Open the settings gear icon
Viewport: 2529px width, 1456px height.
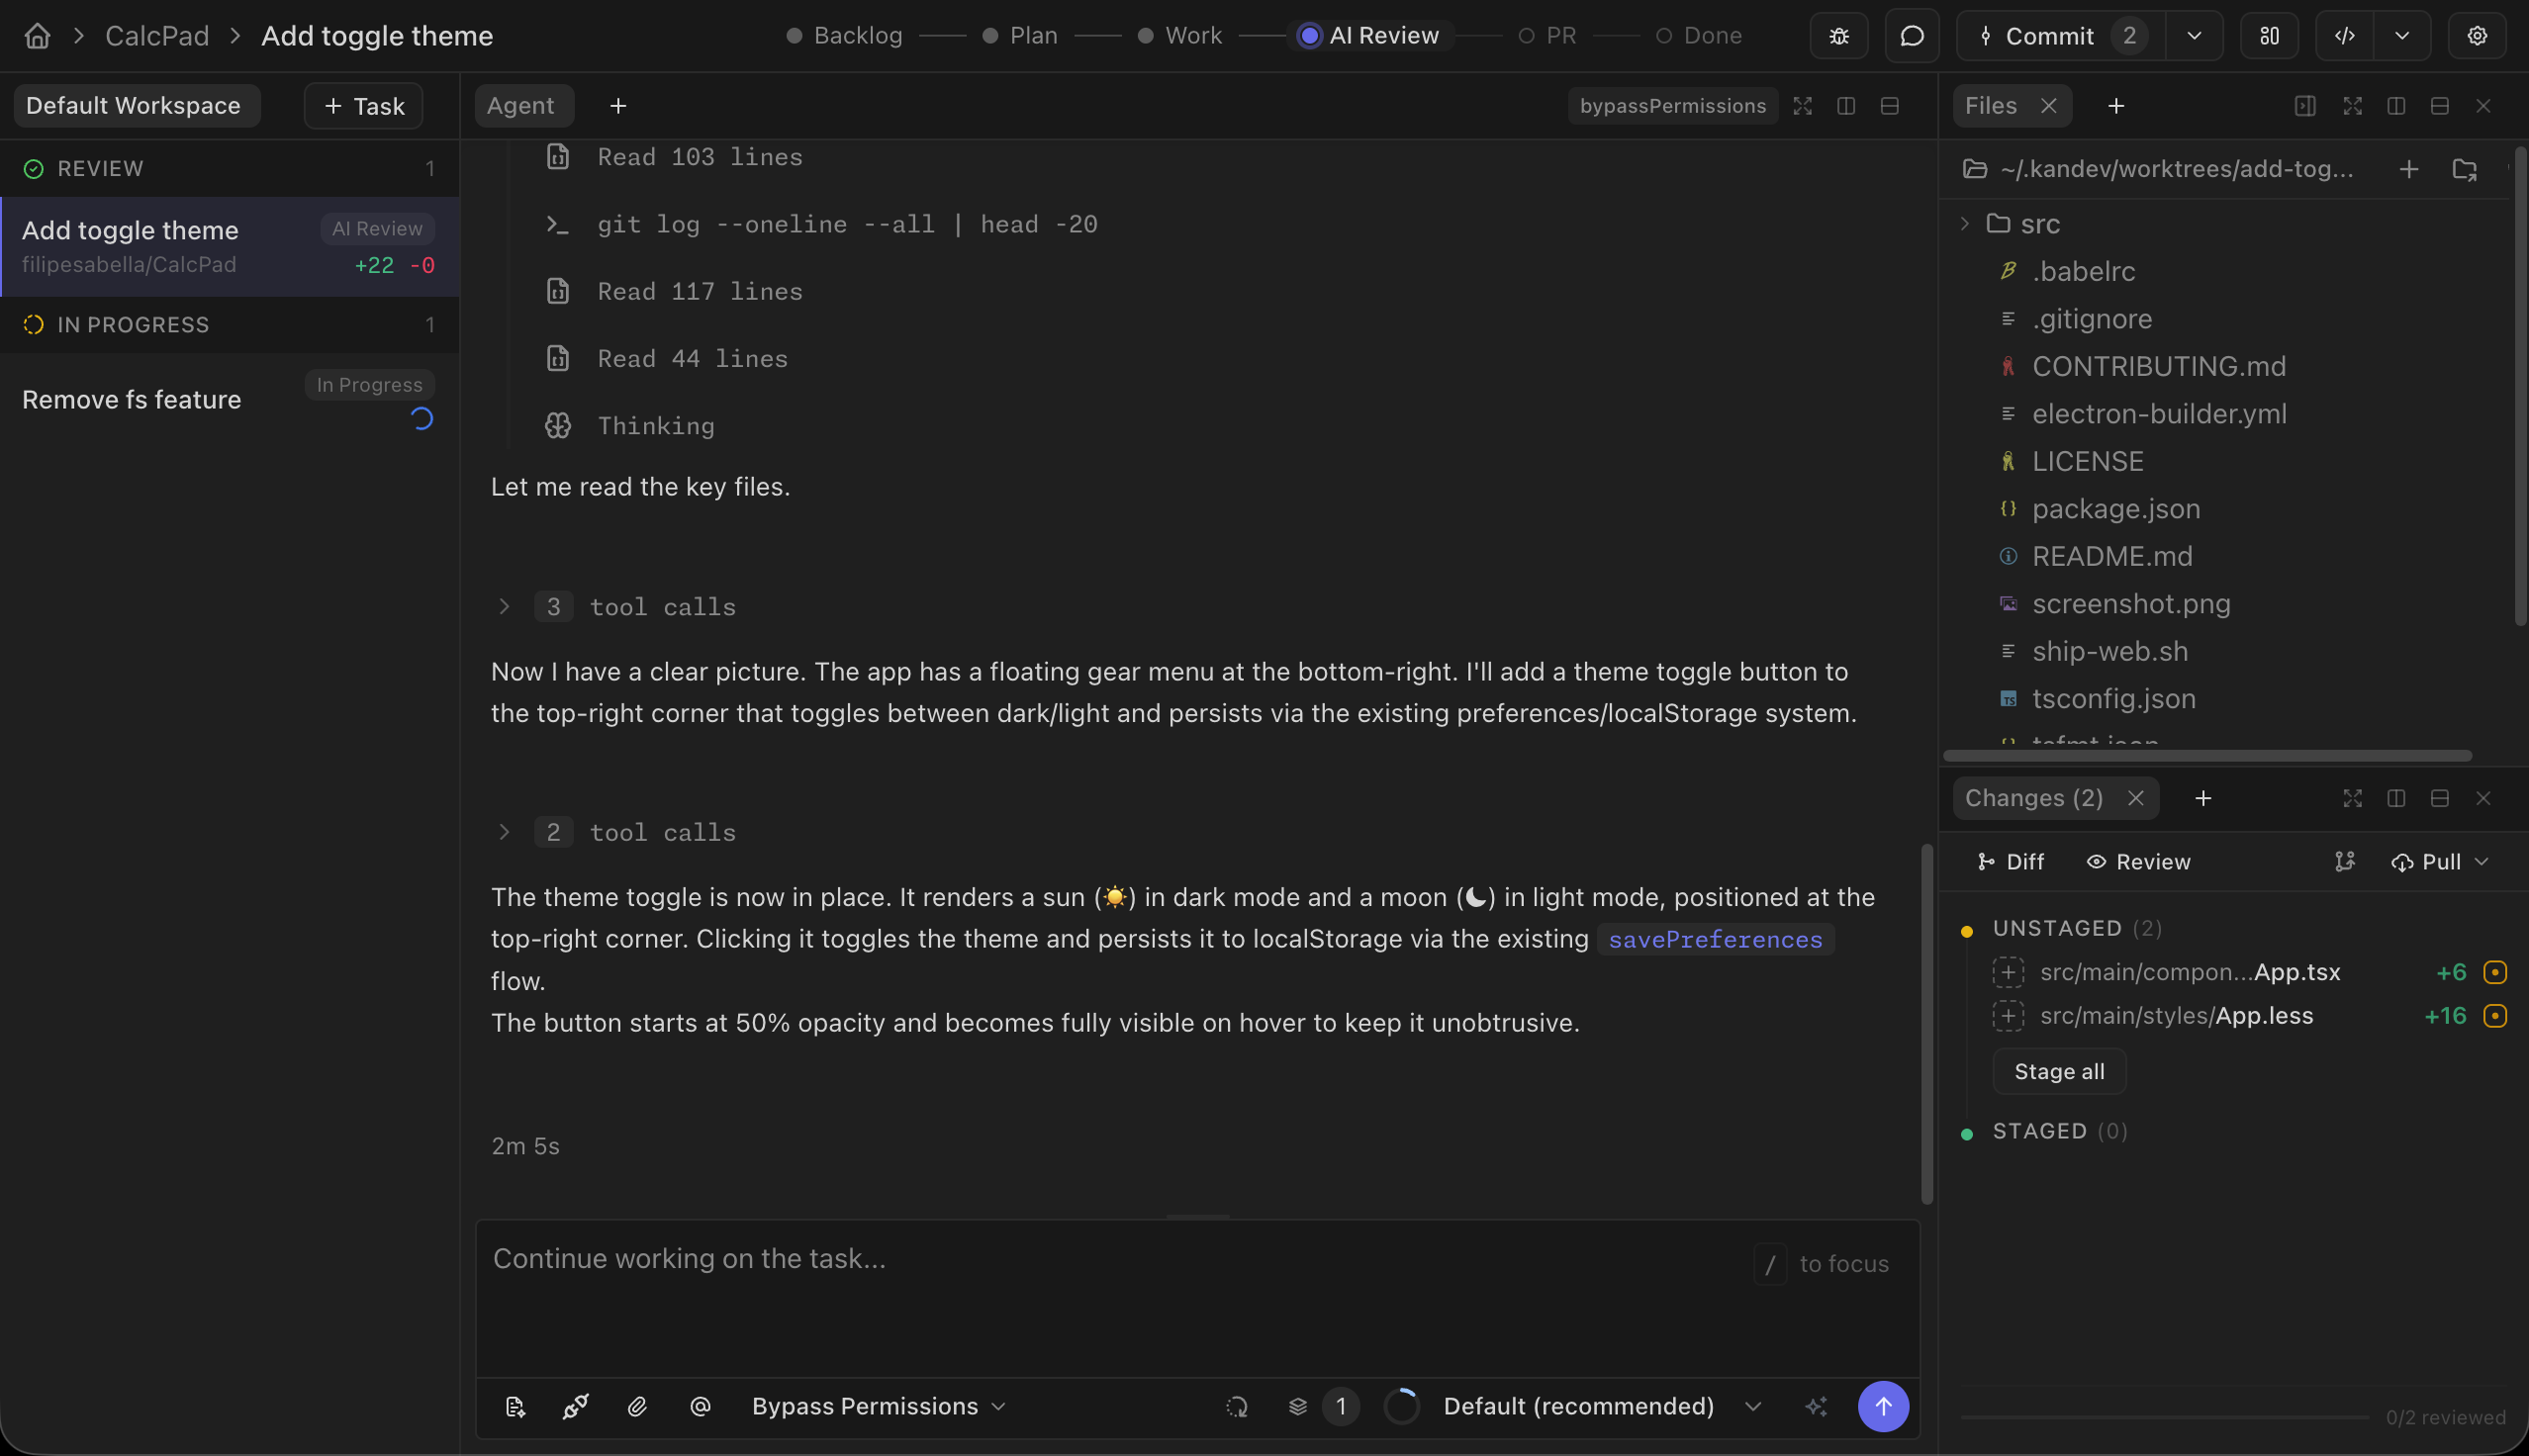pyautogui.click(x=2476, y=36)
